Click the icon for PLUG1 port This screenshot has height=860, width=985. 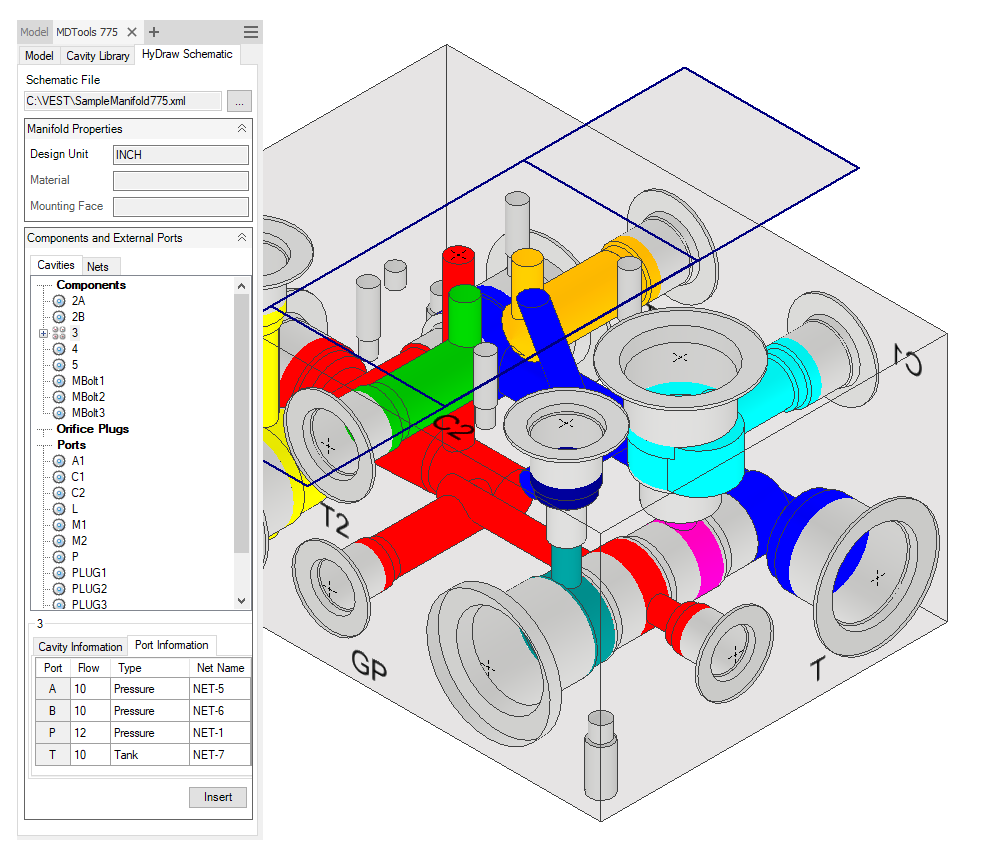click(x=59, y=573)
